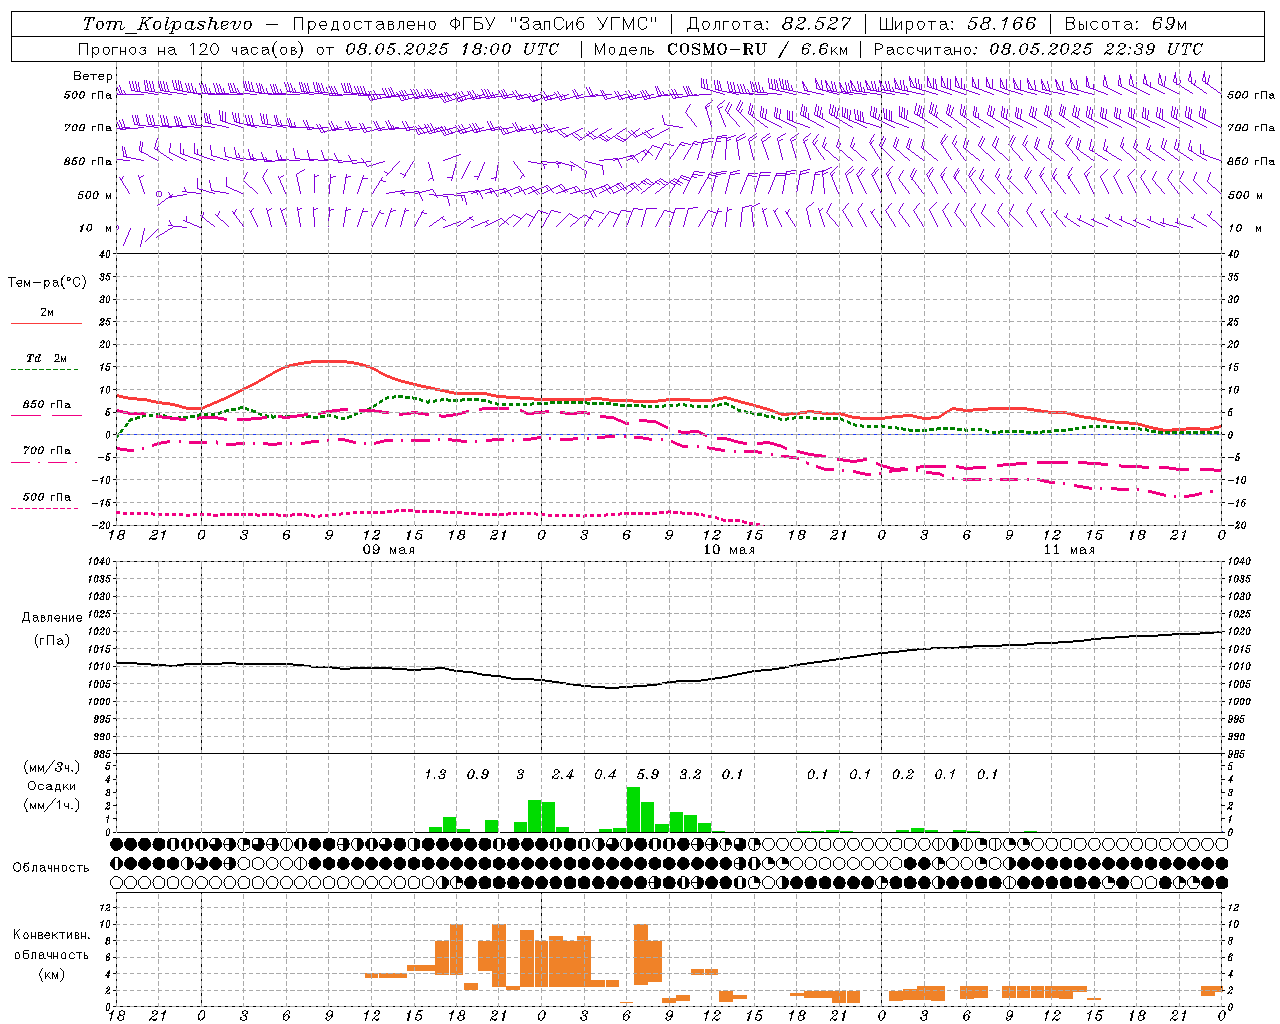Click the '09 мая' date label
Image resolution: width=1280 pixels, height=1024 pixels.
[388, 550]
